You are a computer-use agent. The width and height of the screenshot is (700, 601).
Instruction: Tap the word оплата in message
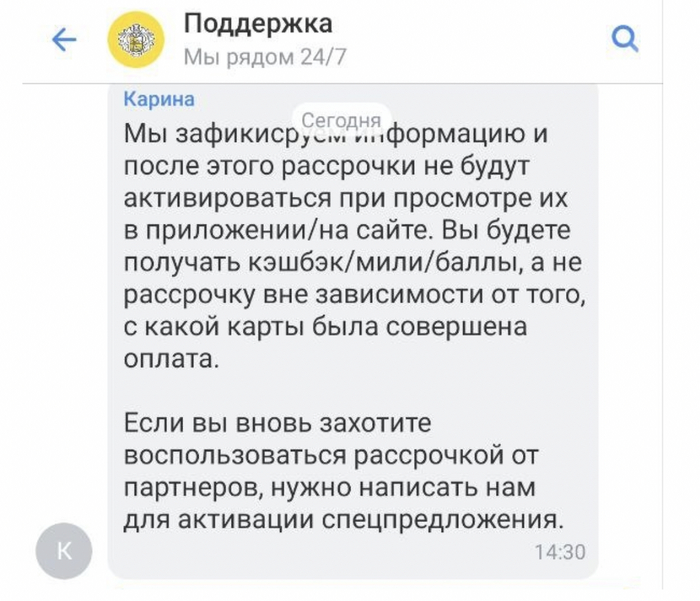[x=169, y=360]
